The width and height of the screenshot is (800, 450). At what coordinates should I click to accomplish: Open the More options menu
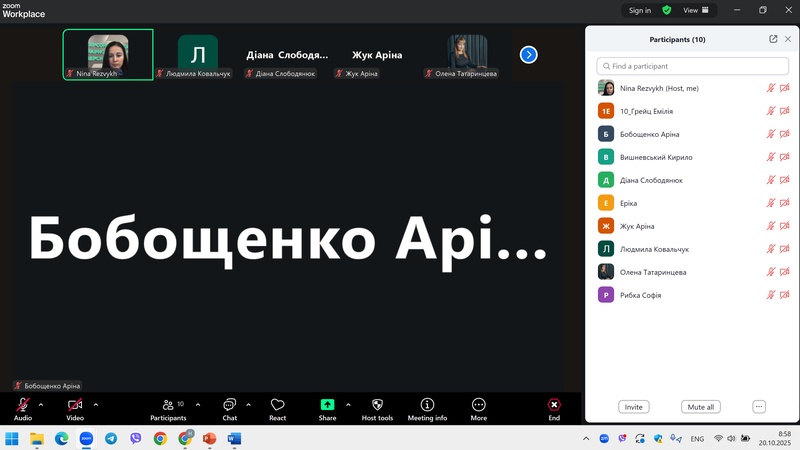point(478,408)
